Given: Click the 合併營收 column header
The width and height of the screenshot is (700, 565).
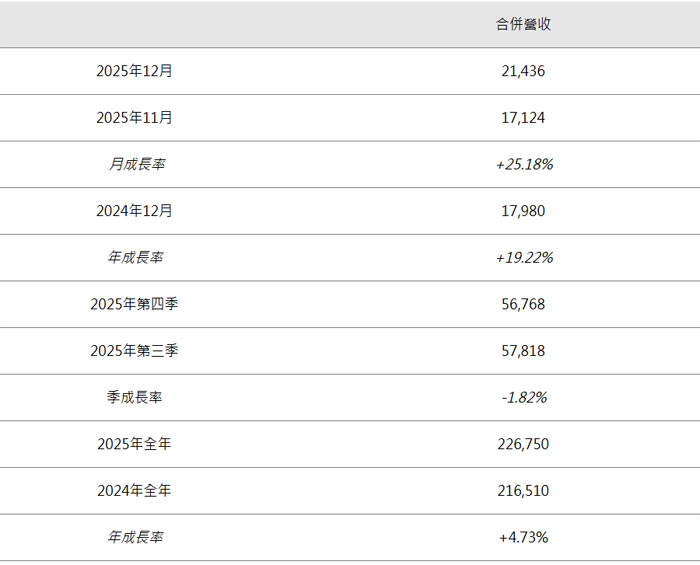Looking at the screenshot, I should tap(523, 24).
